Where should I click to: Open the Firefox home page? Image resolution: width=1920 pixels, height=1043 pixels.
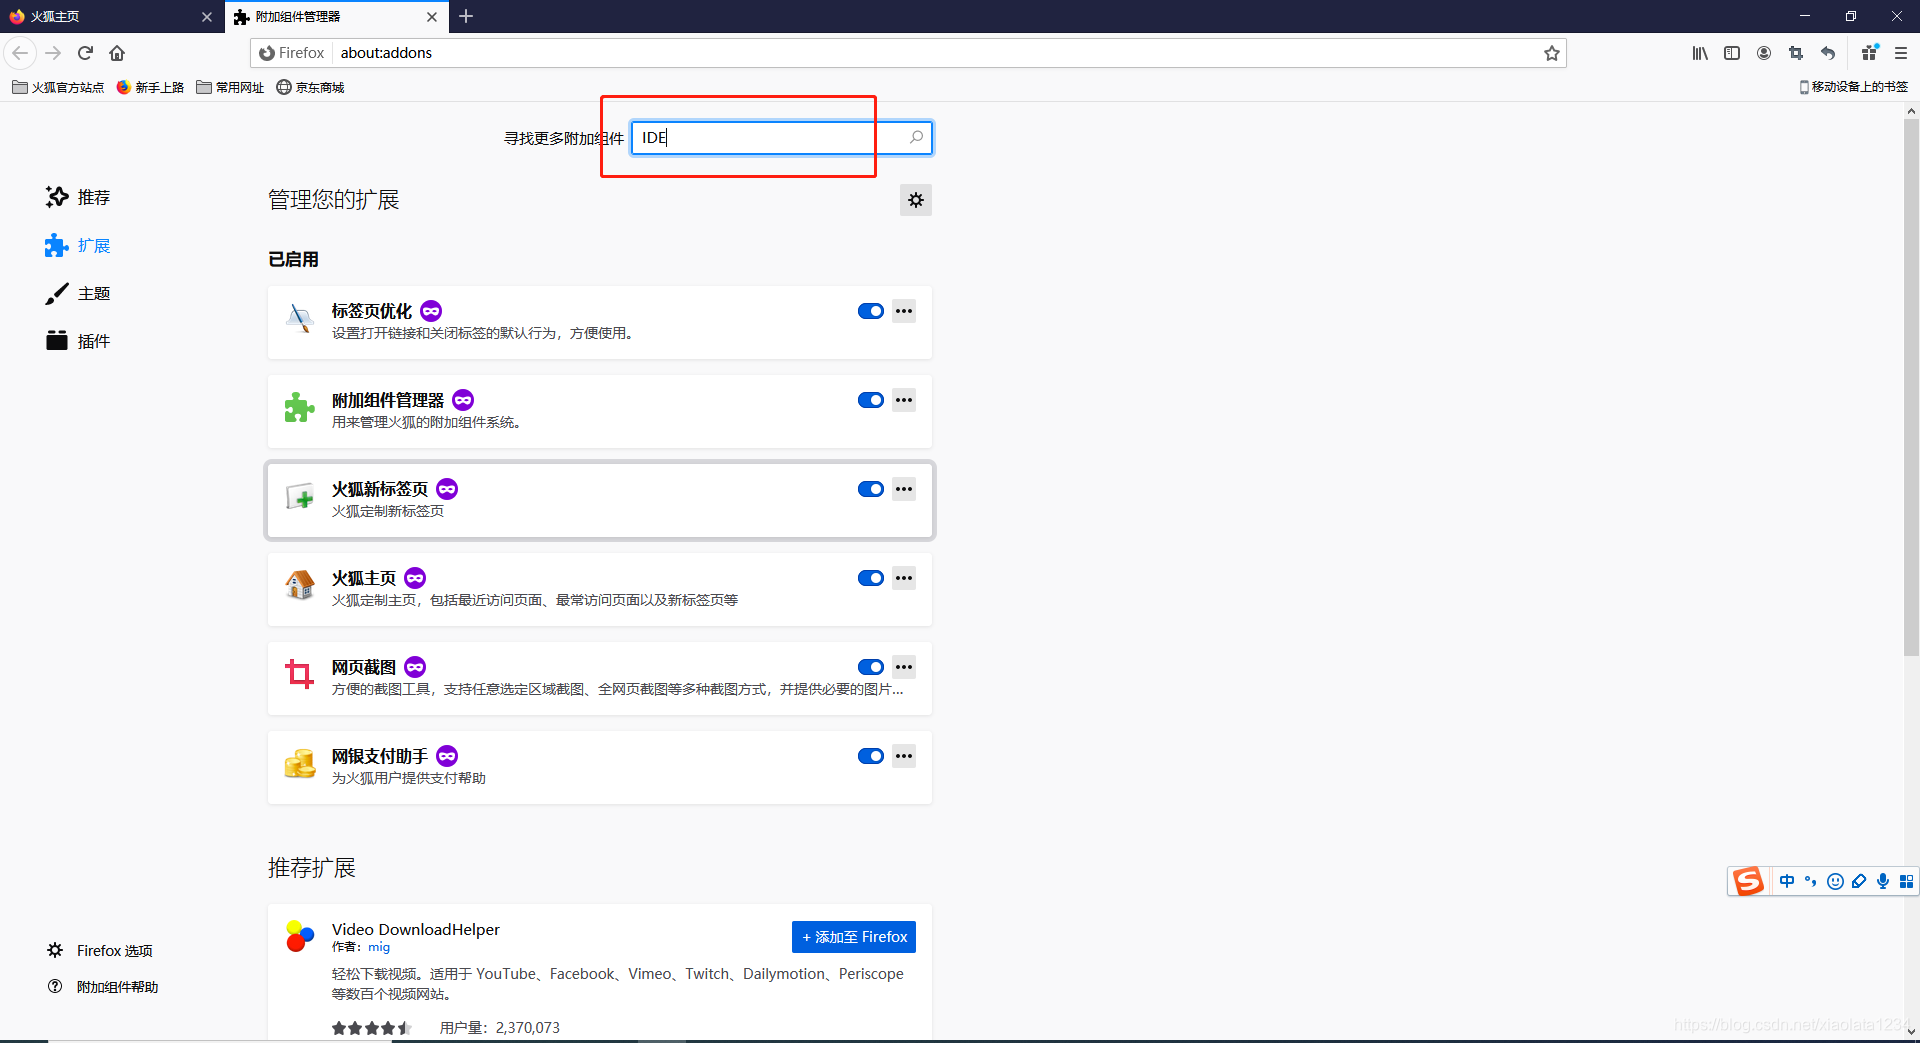point(117,53)
